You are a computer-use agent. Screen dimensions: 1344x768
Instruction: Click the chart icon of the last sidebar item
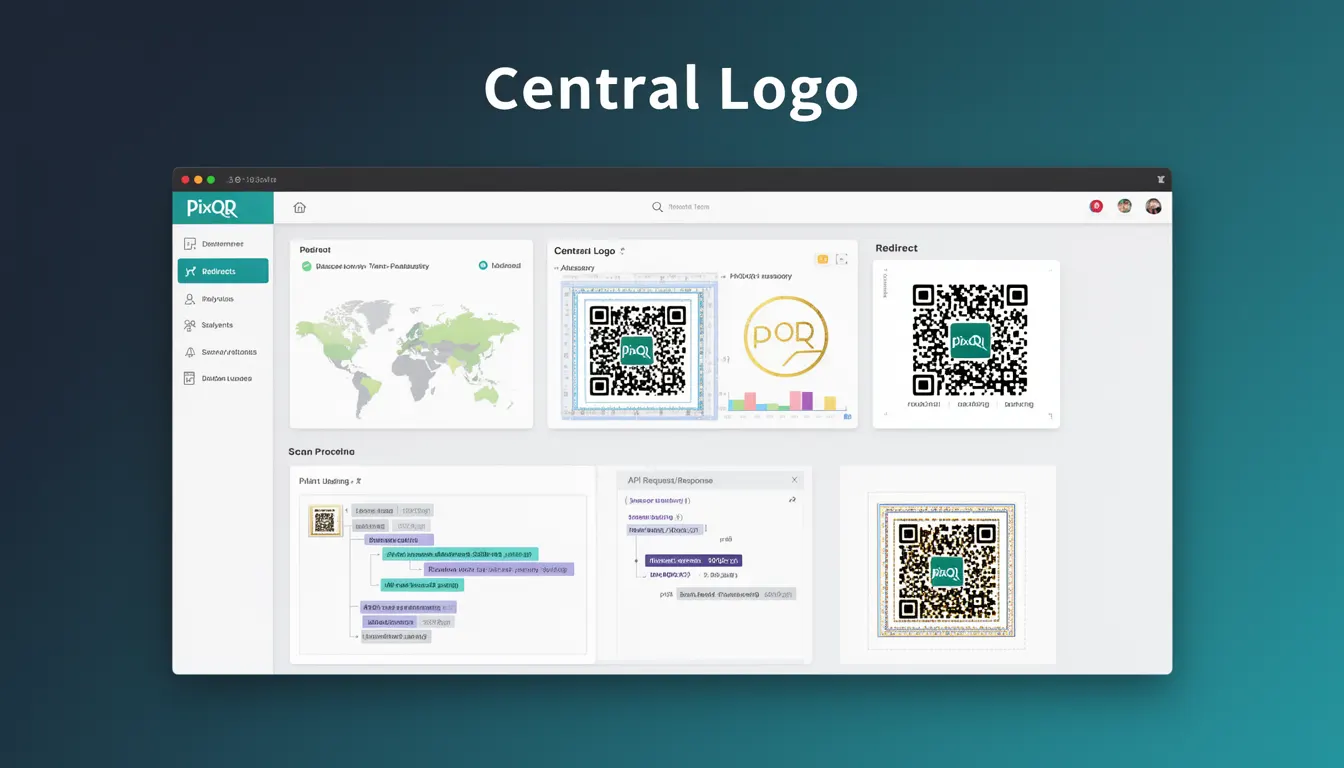point(190,378)
